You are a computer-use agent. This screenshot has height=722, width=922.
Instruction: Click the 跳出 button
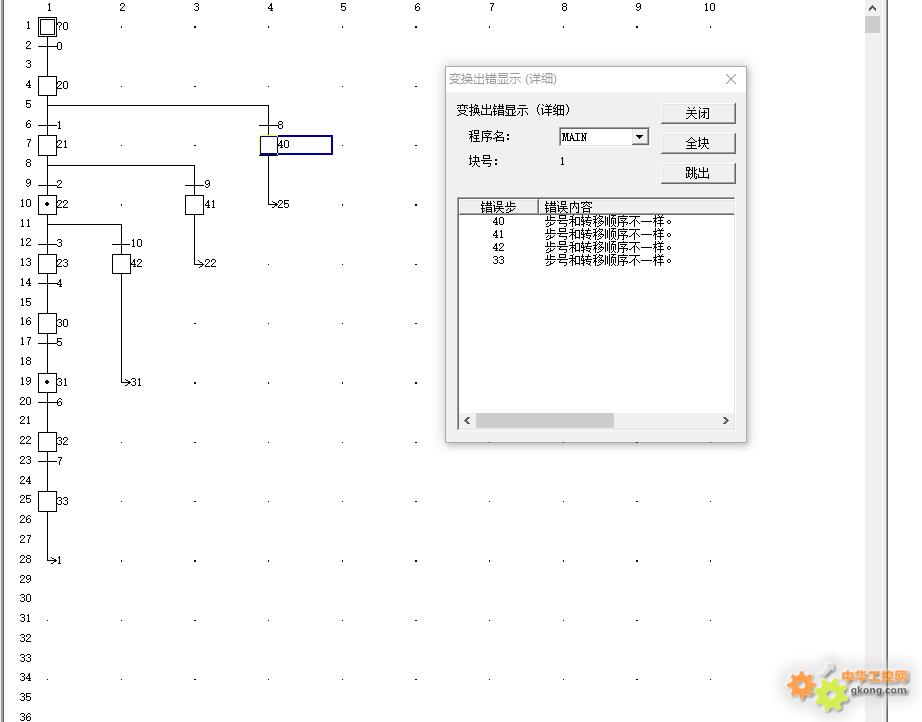(x=698, y=173)
